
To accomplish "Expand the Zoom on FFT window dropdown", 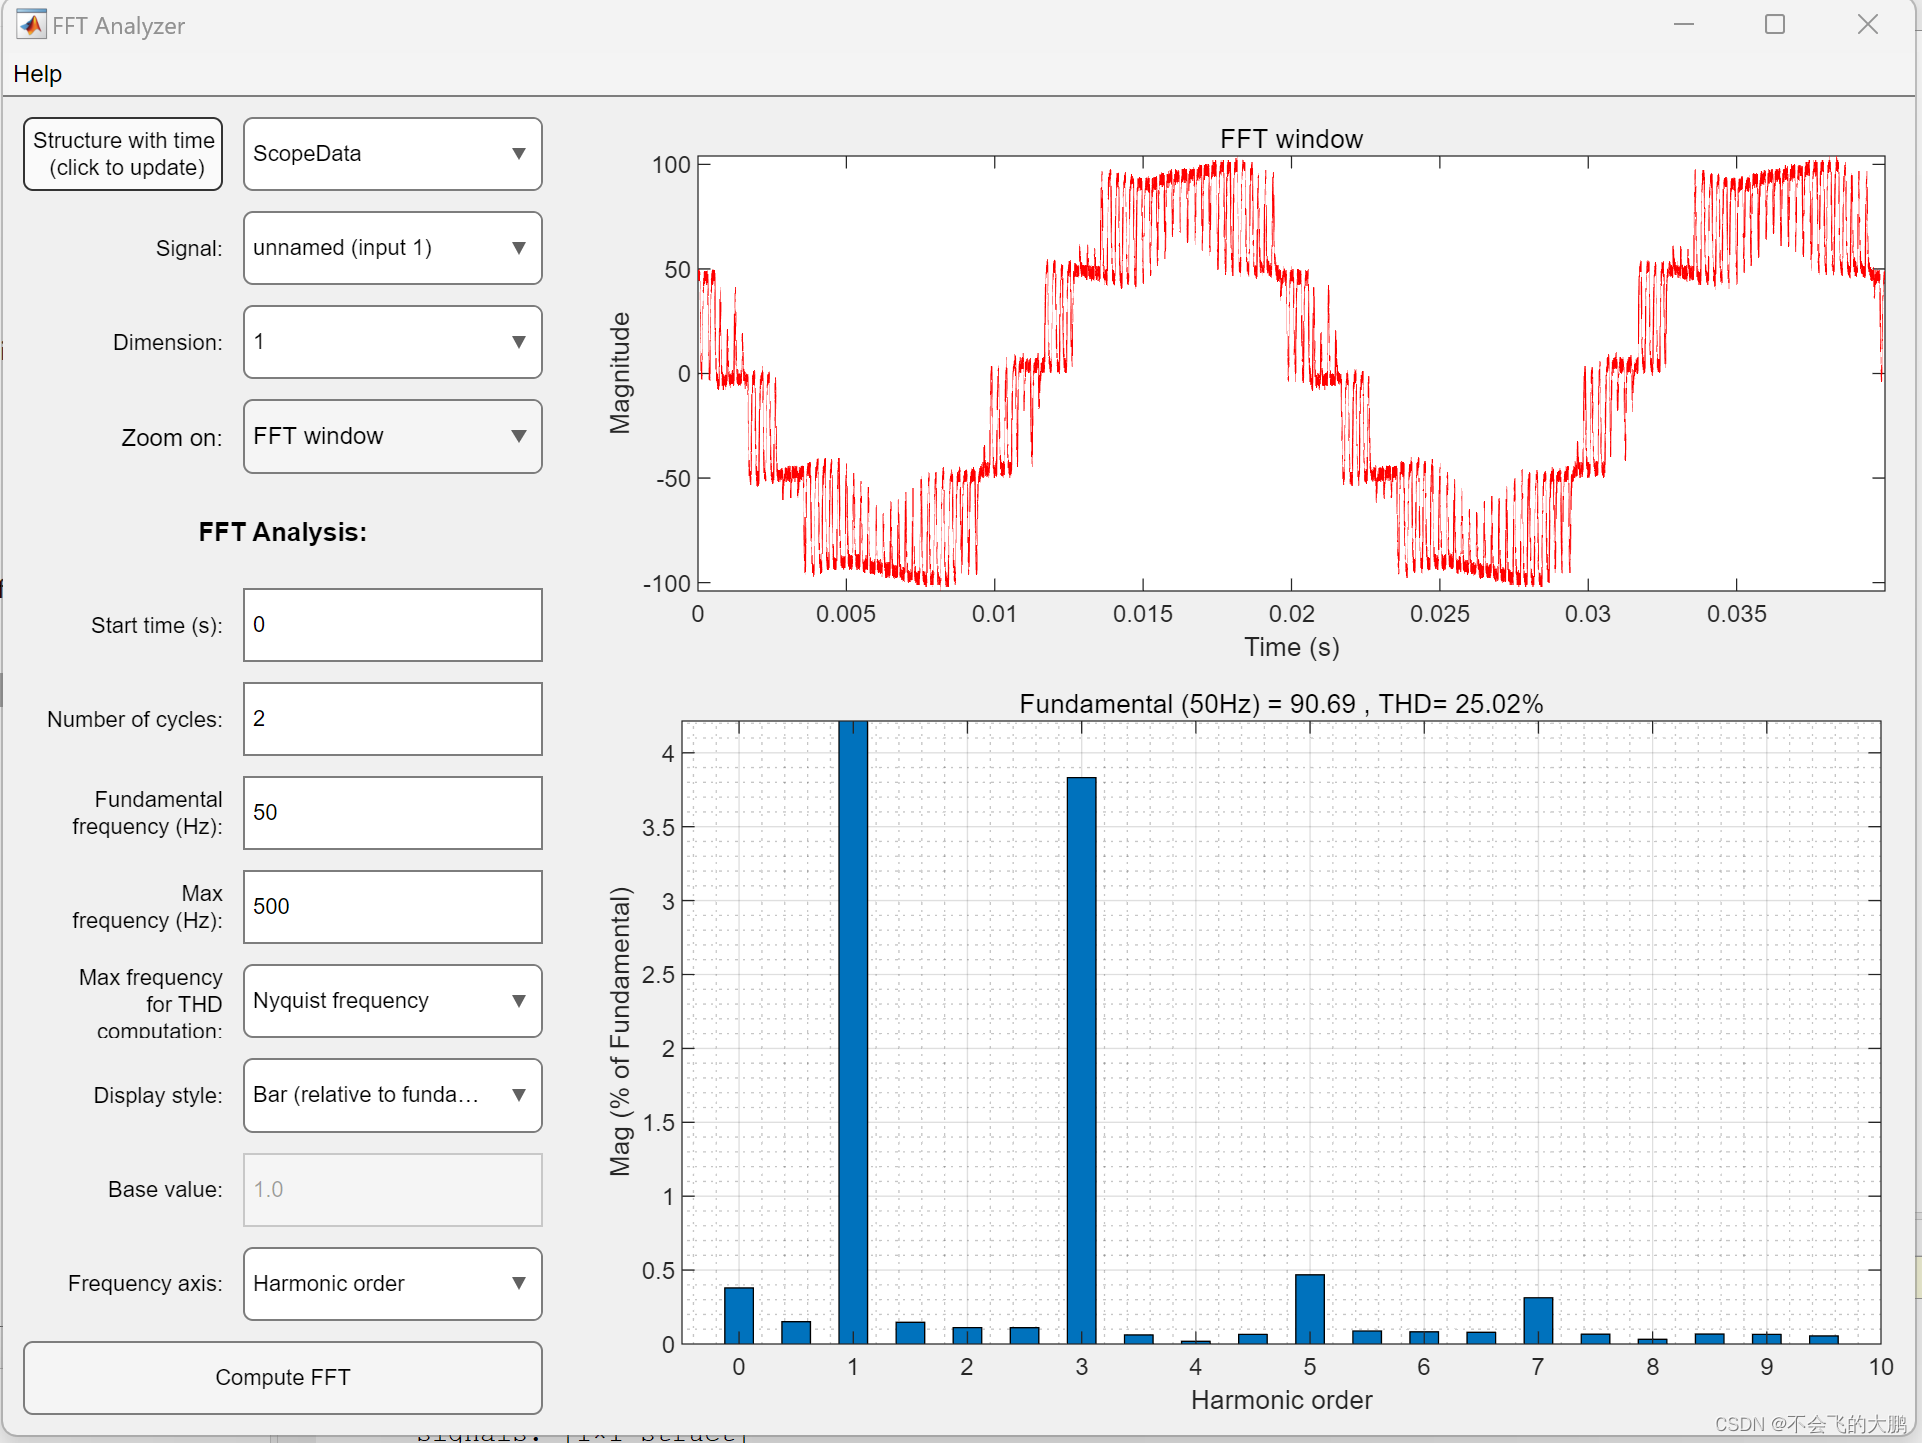I will 392,436.
